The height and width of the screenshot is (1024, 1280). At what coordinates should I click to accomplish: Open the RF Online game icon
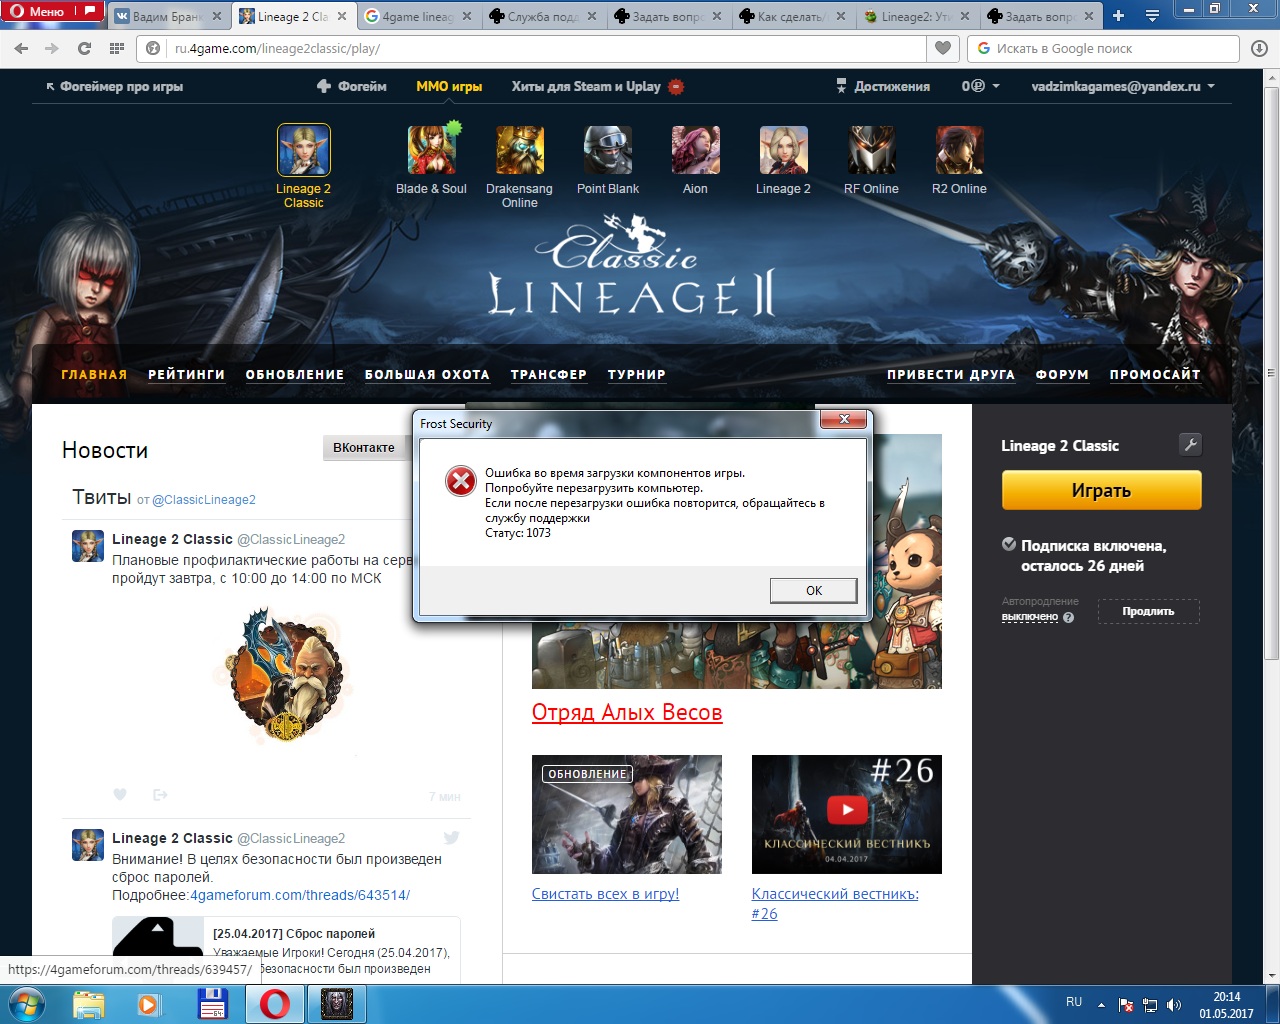[x=871, y=151]
